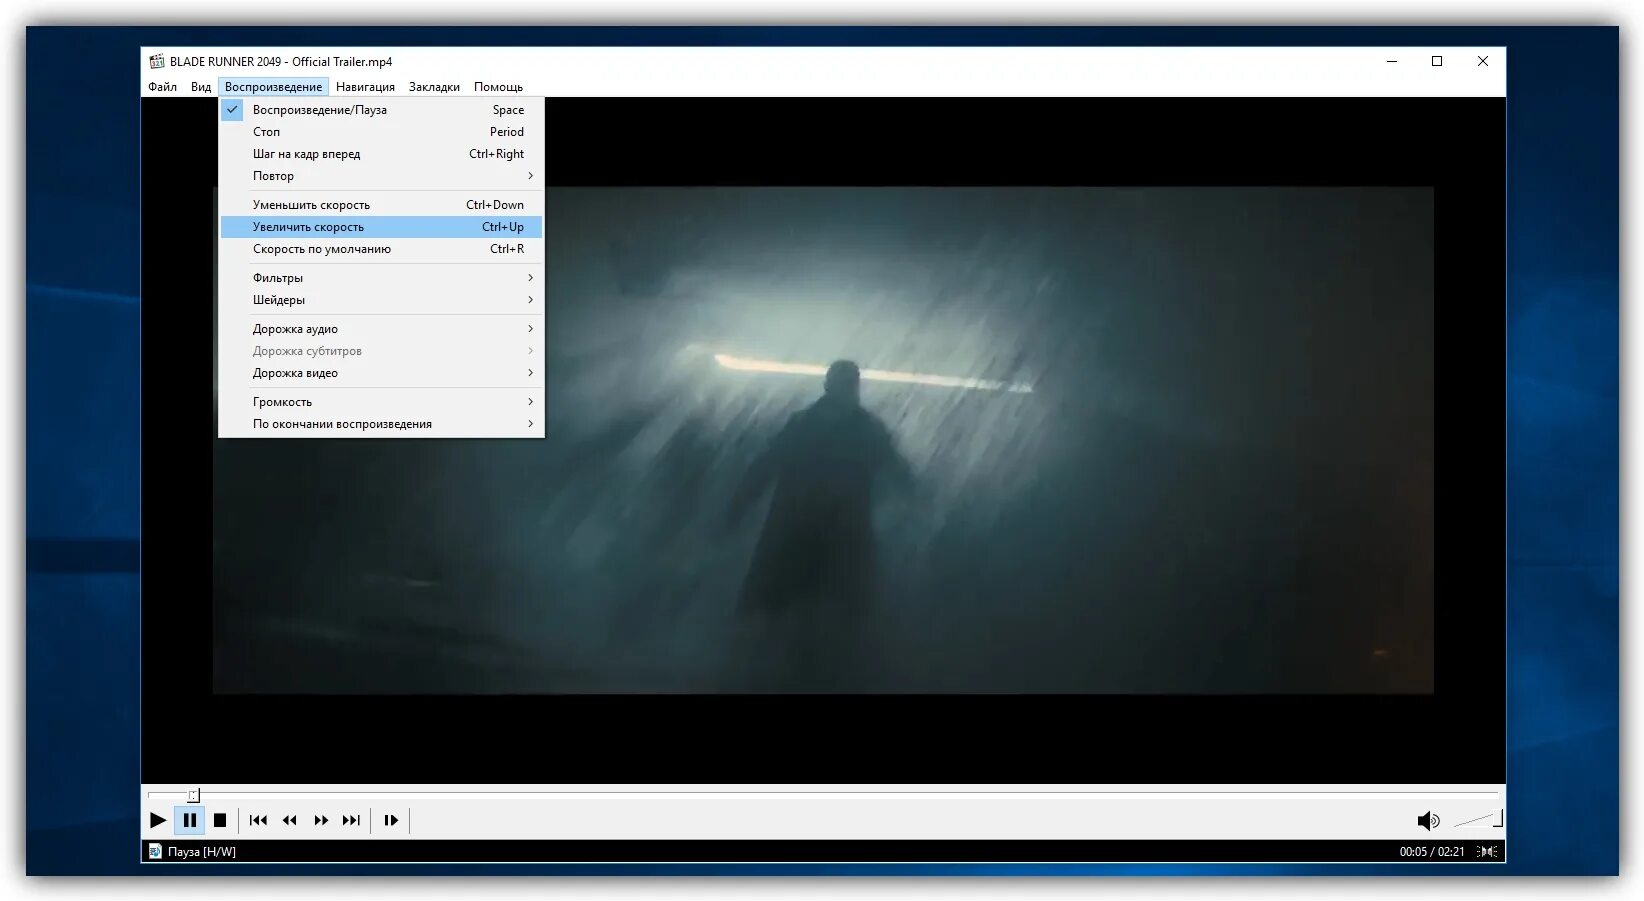
Task: Click the seek bar thumb
Action: pyautogui.click(x=193, y=795)
